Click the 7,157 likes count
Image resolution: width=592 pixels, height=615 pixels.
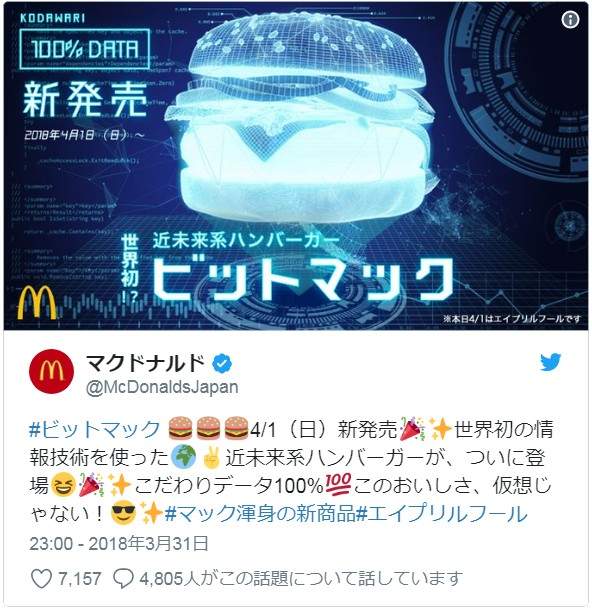tap(80, 579)
